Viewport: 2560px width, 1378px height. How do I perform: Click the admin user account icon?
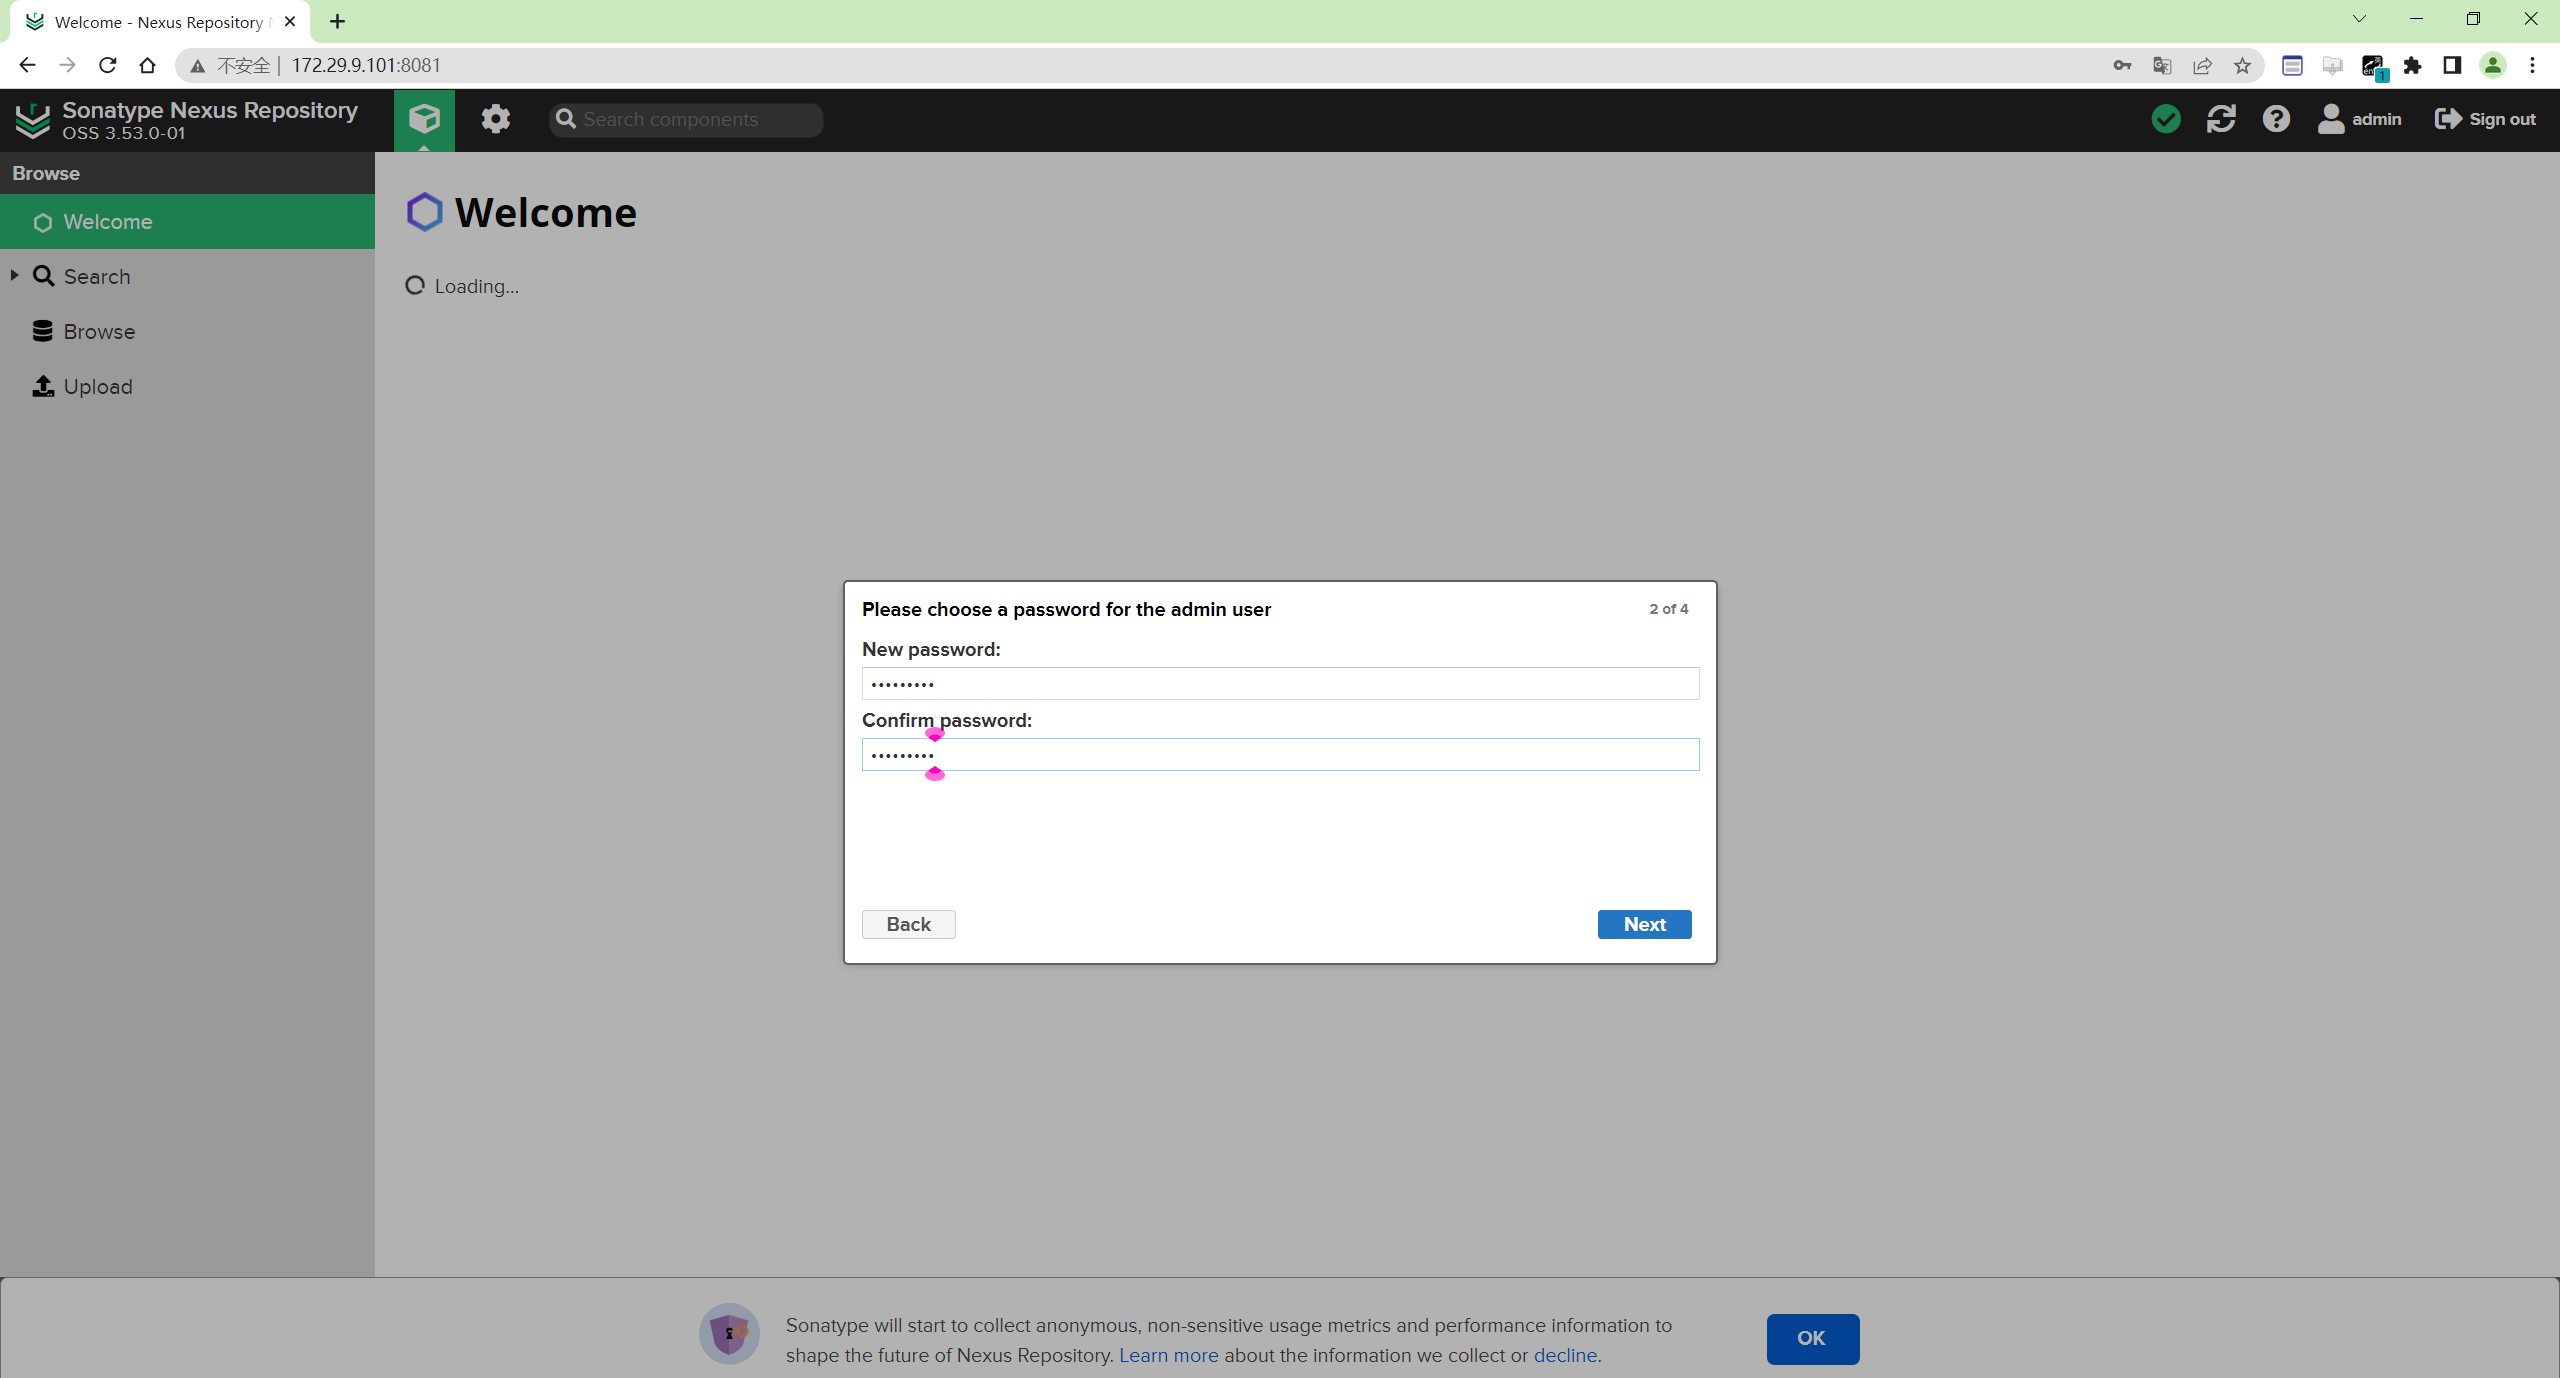[x=2333, y=119]
